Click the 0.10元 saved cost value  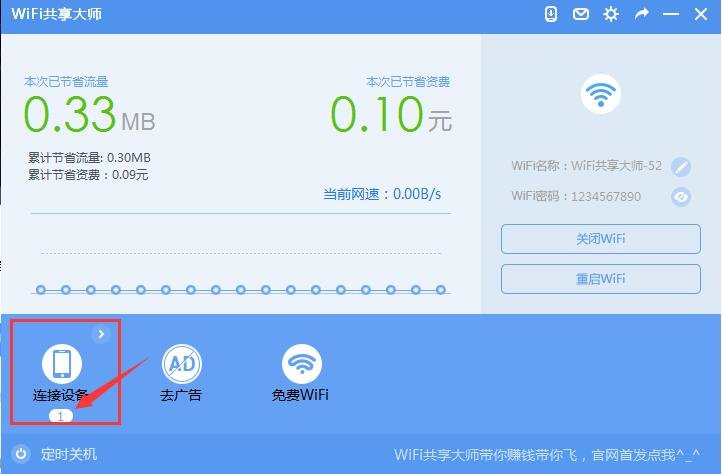pos(391,114)
